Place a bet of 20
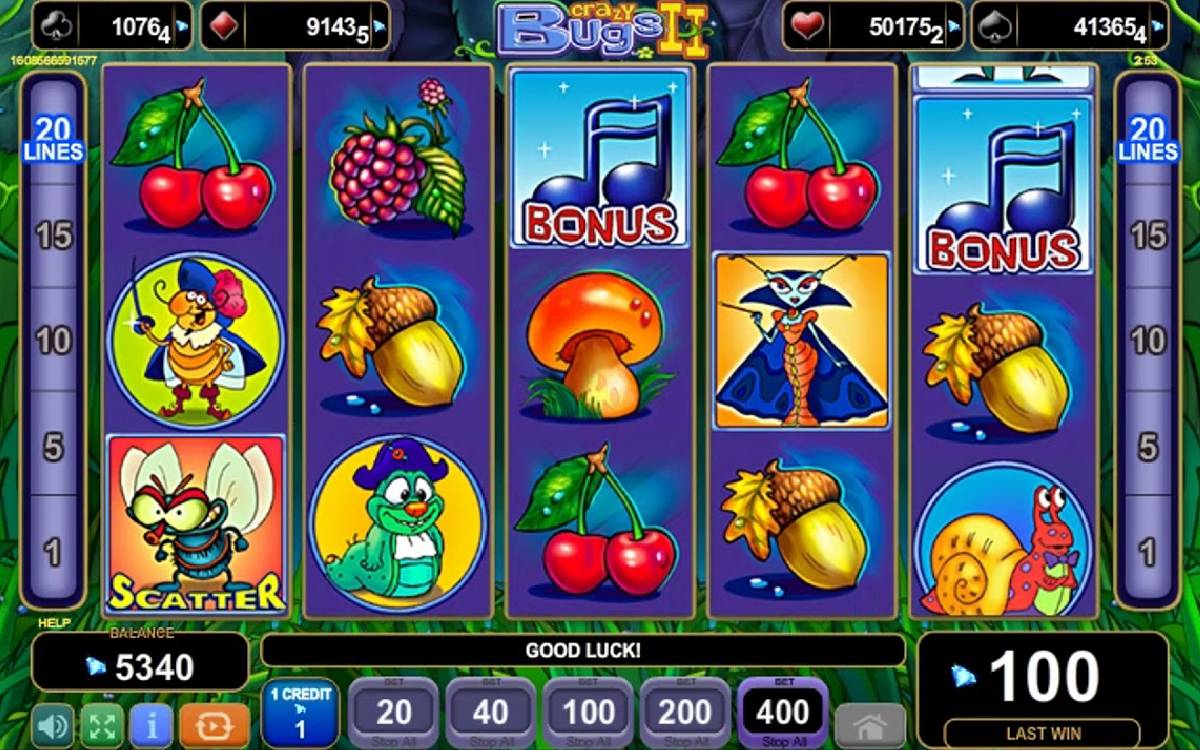This screenshot has width=1200, height=750. click(x=393, y=713)
